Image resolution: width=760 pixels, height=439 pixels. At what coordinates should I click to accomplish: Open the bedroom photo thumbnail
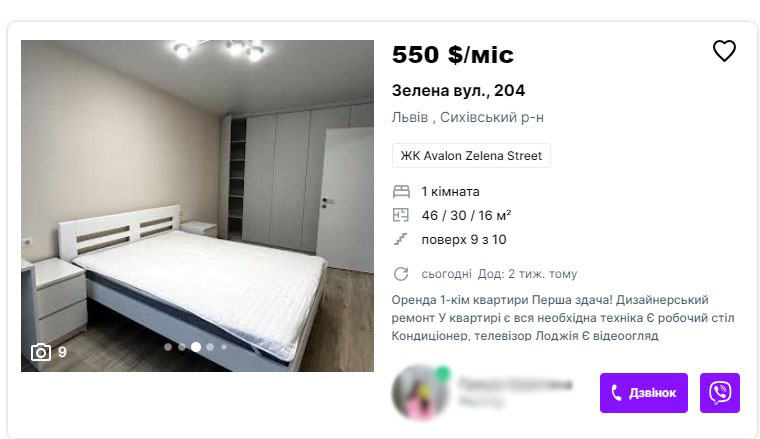[x=197, y=206]
